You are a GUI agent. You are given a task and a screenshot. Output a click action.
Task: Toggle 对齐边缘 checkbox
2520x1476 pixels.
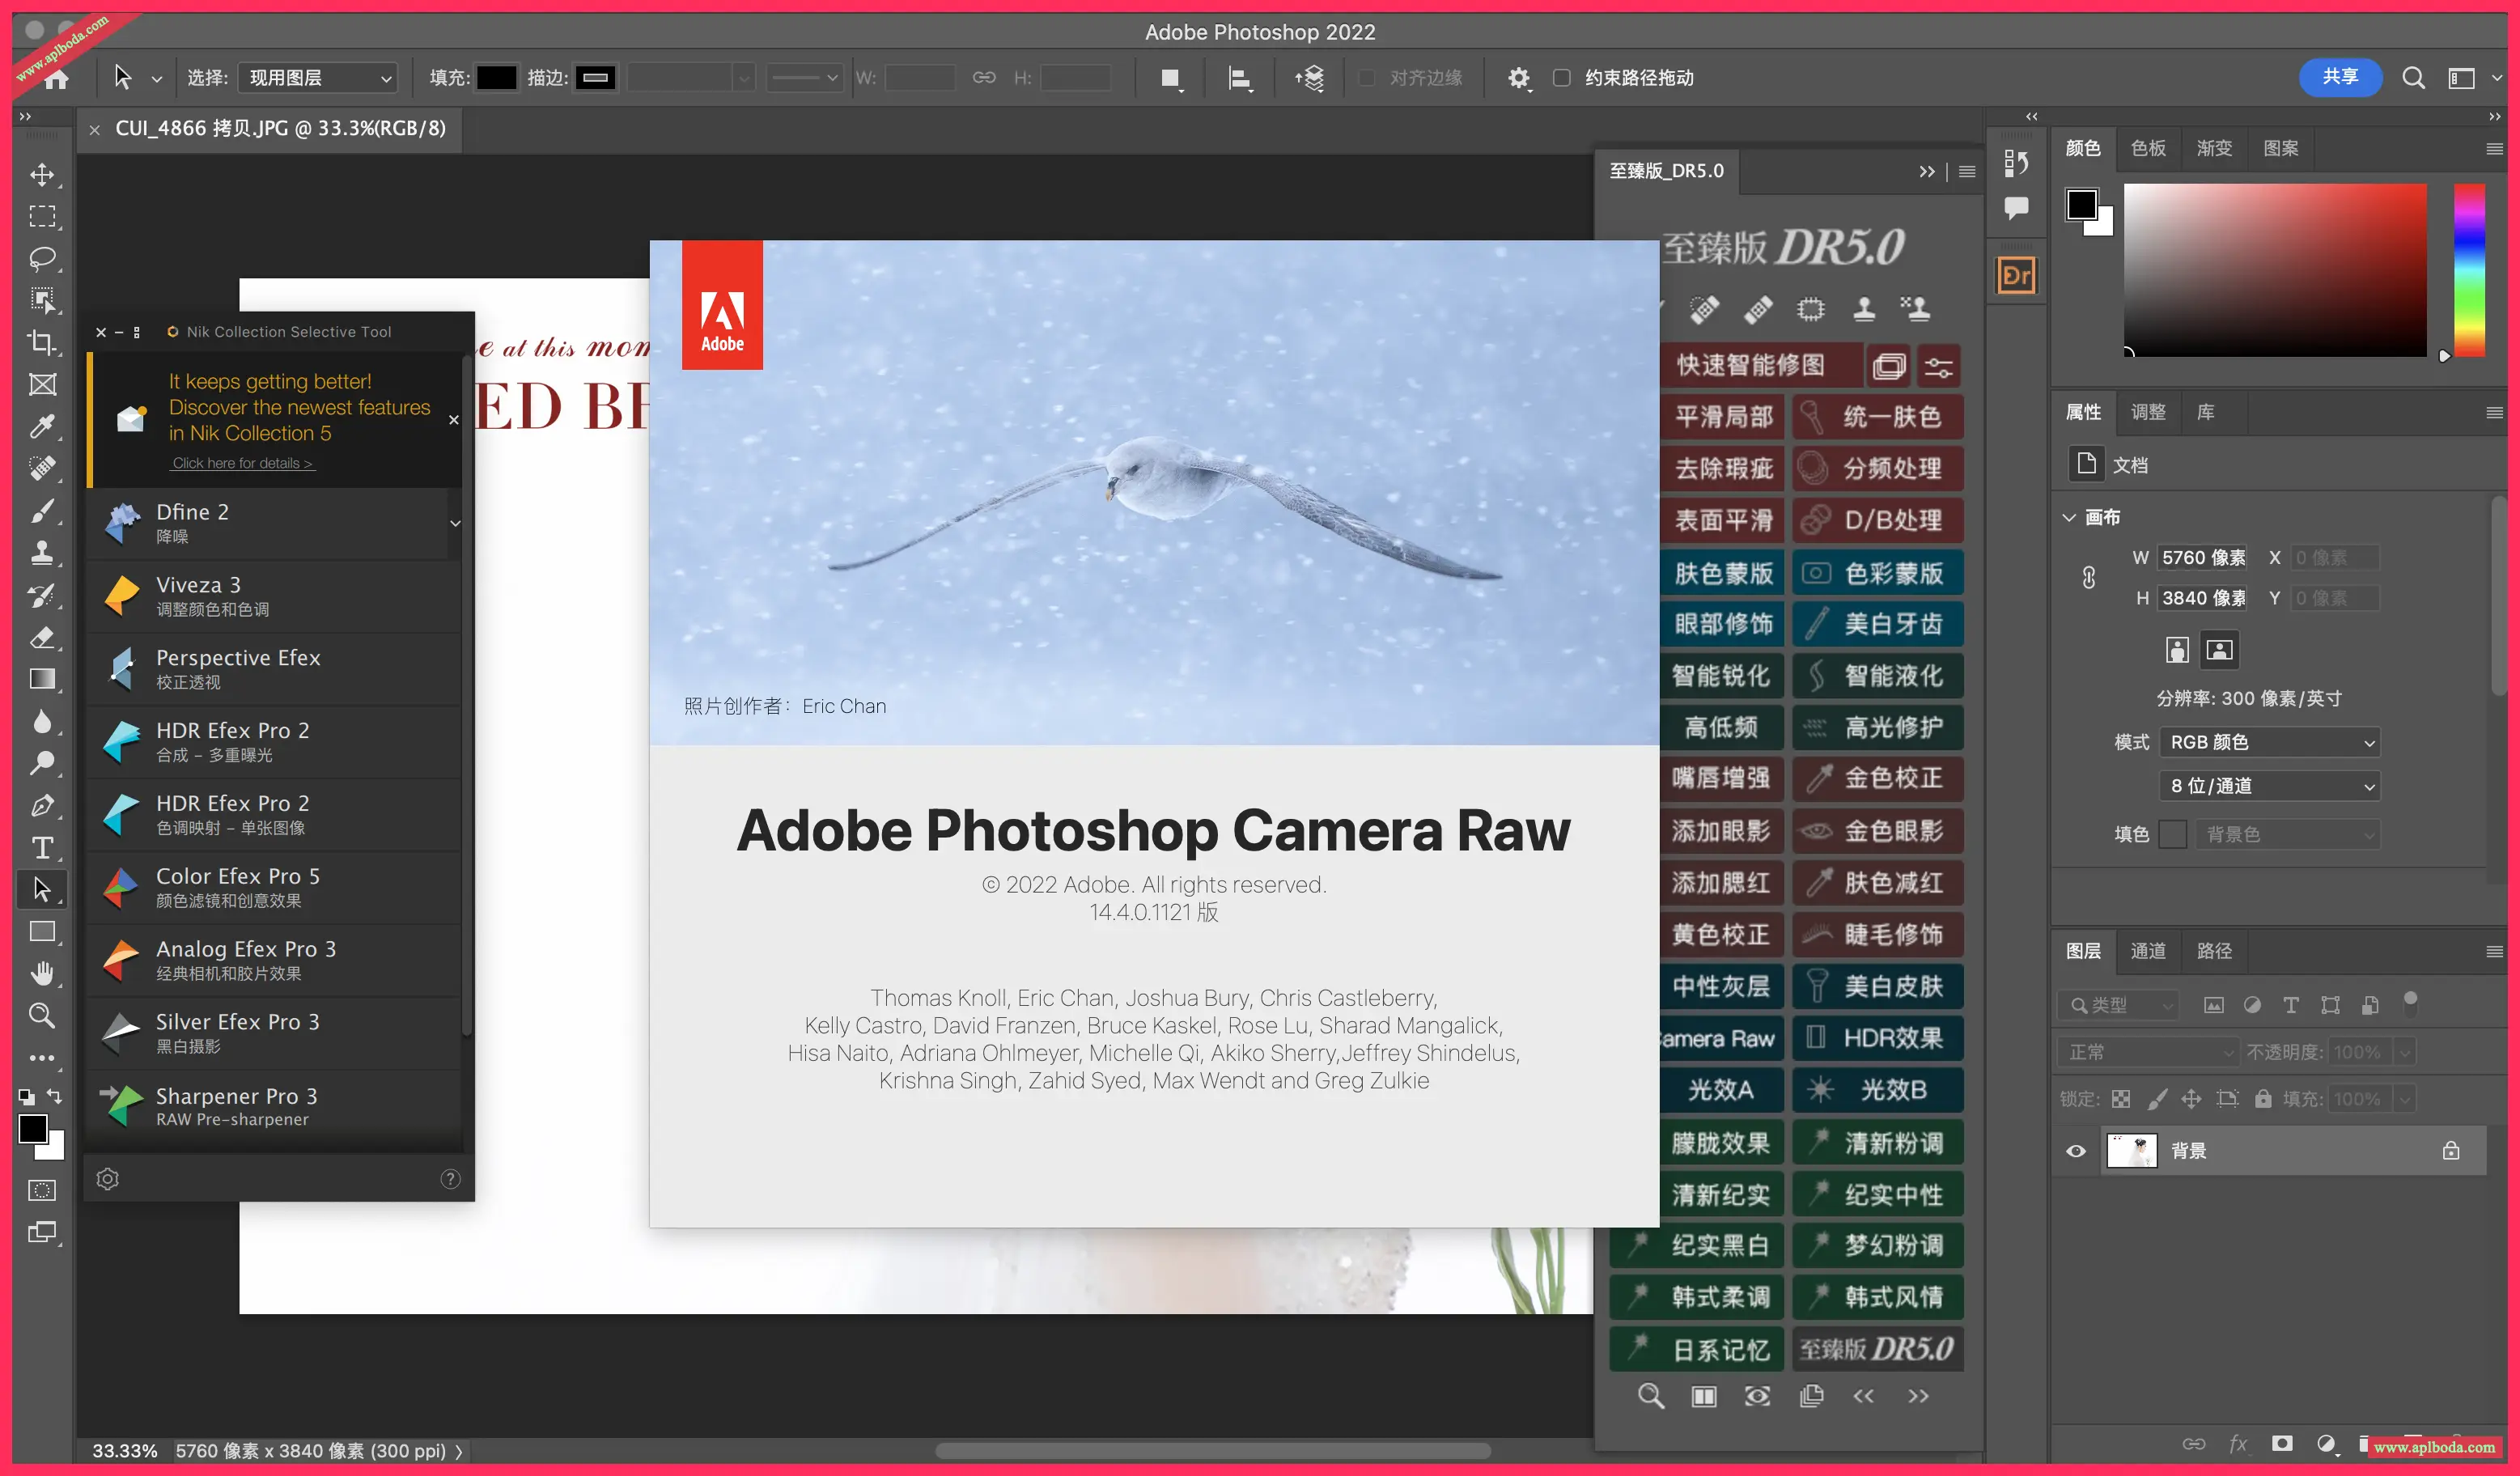click(1367, 78)
